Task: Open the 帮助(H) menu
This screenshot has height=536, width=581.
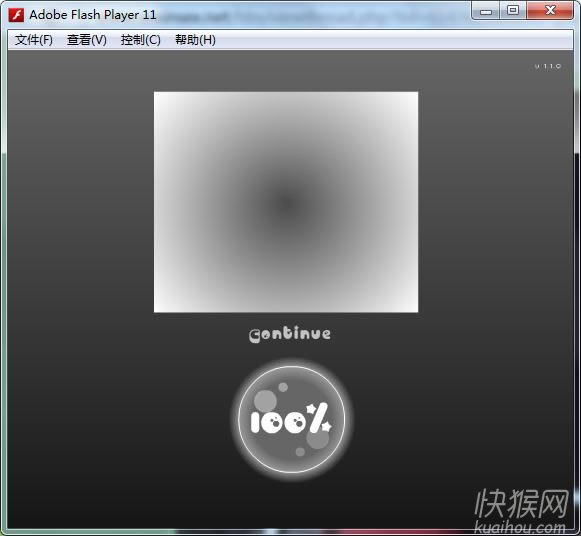Action: pyautogui.click(x=195, y=40)
